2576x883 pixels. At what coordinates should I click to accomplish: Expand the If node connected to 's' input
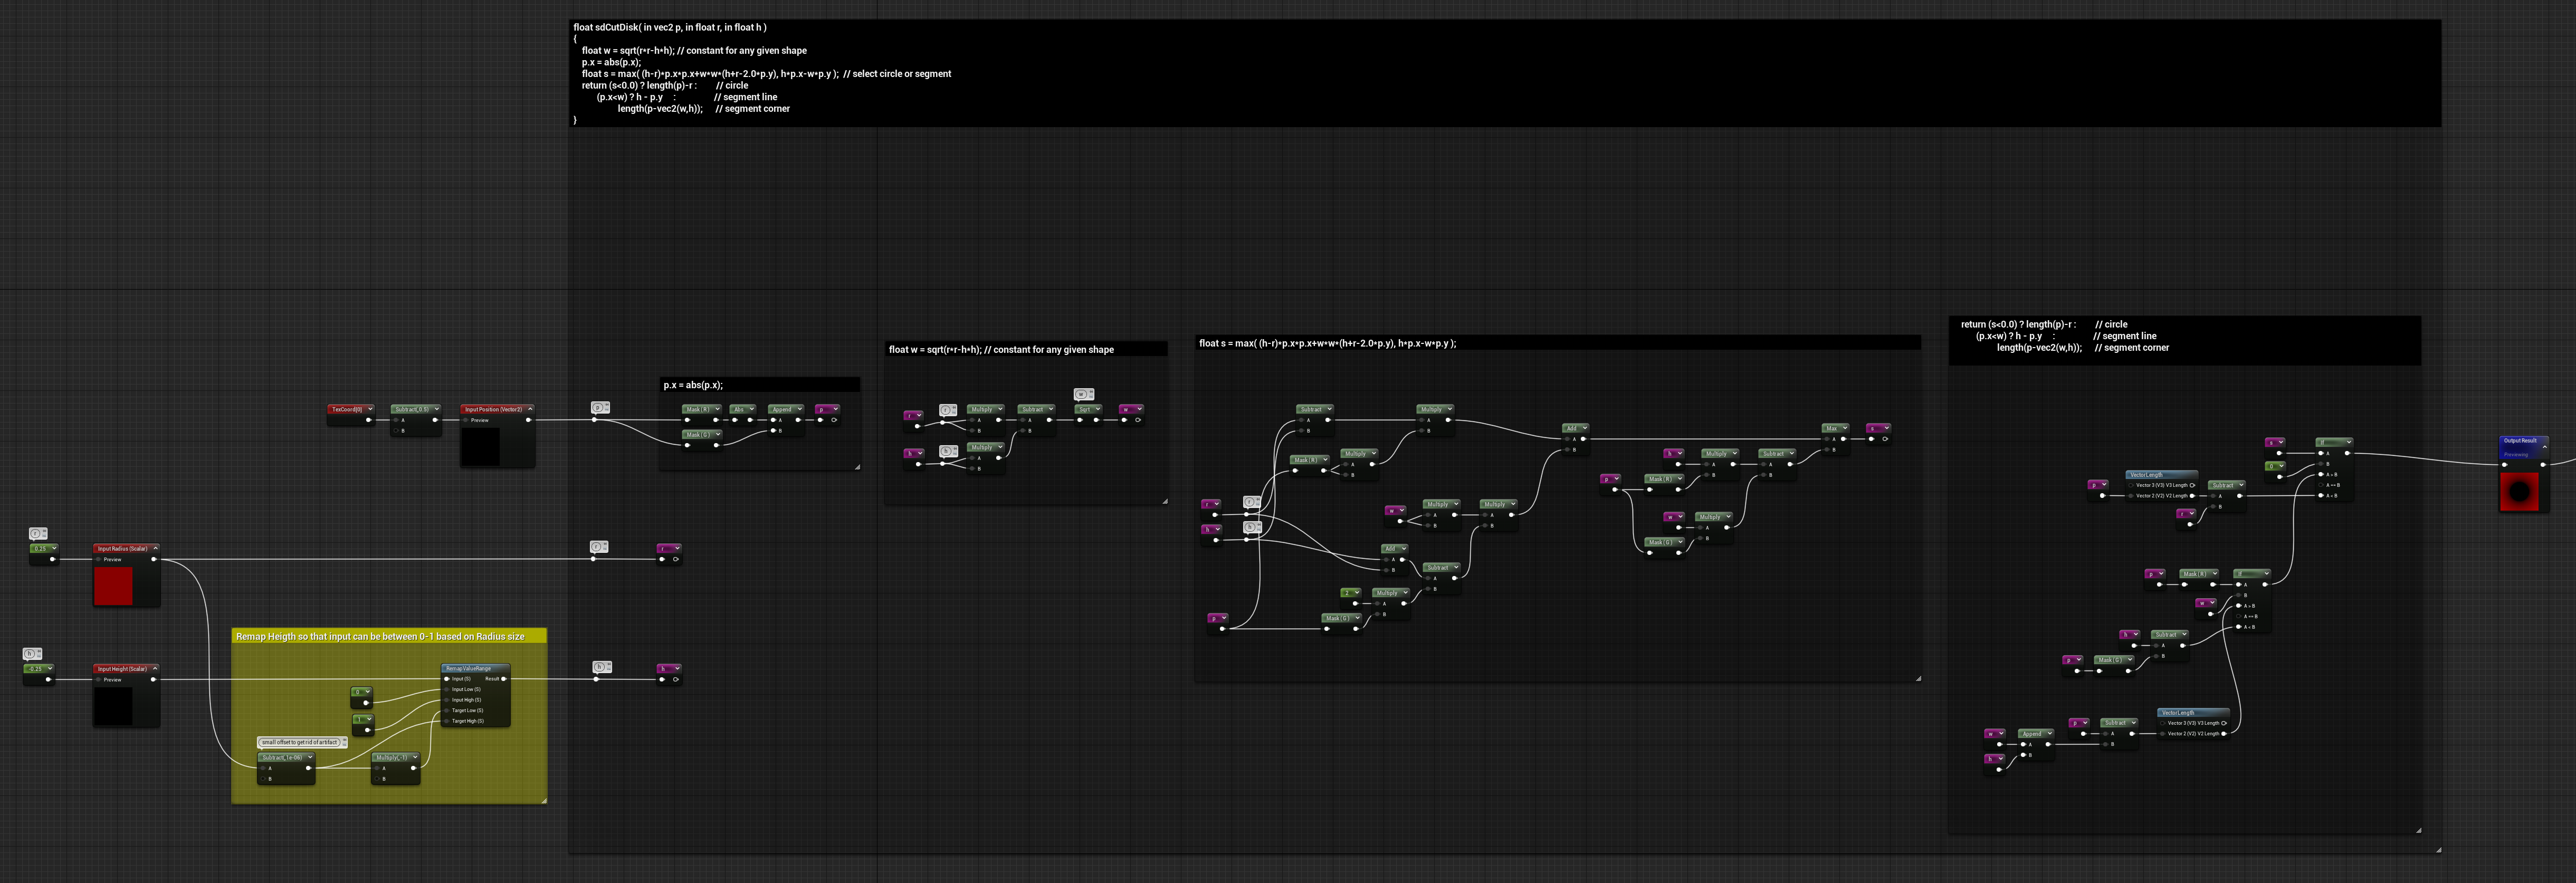2348,441
